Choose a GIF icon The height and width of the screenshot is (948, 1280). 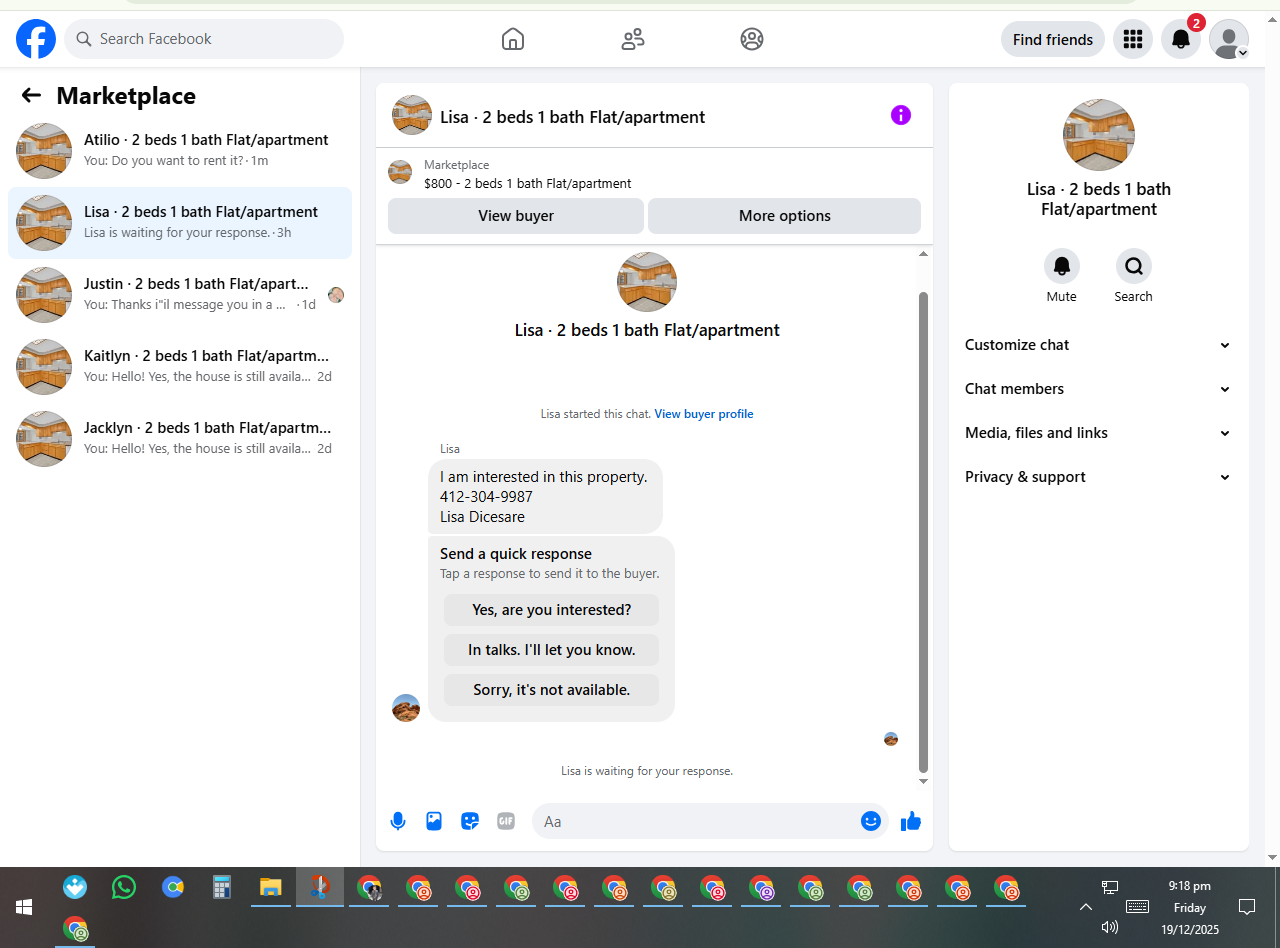pyautogui.click(x=506, y=821)
